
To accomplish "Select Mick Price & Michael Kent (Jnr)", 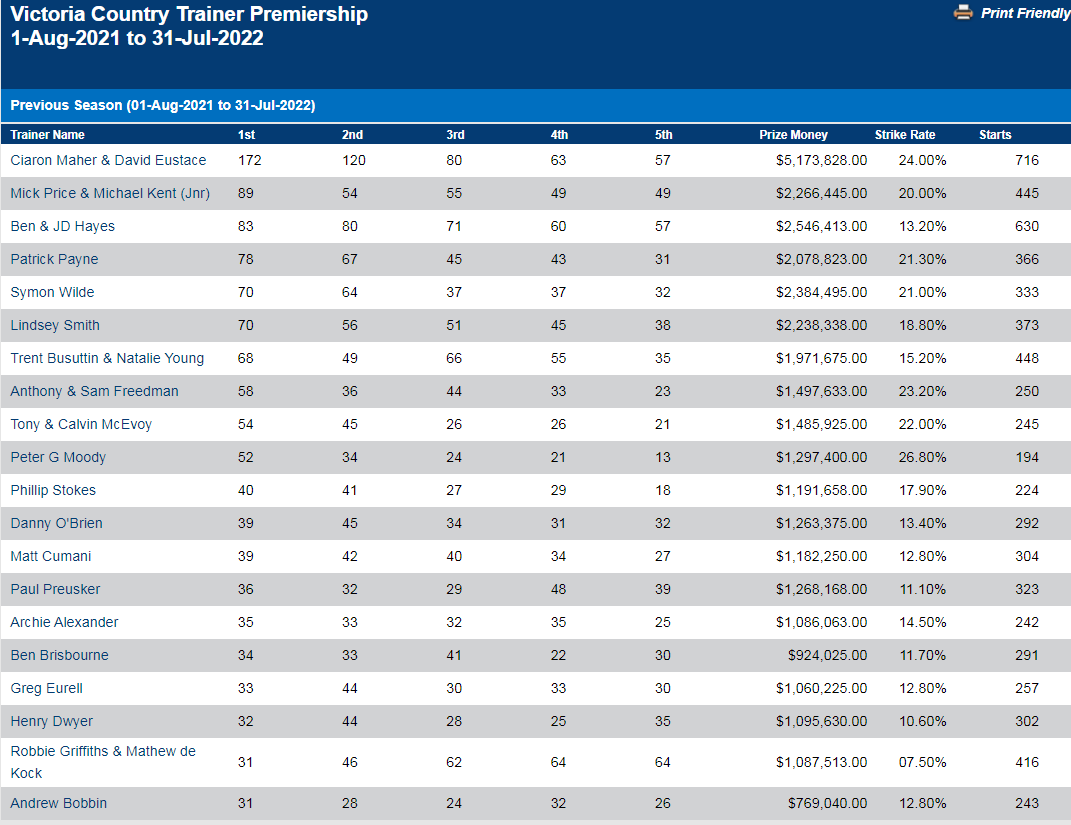I will point(110,193).
